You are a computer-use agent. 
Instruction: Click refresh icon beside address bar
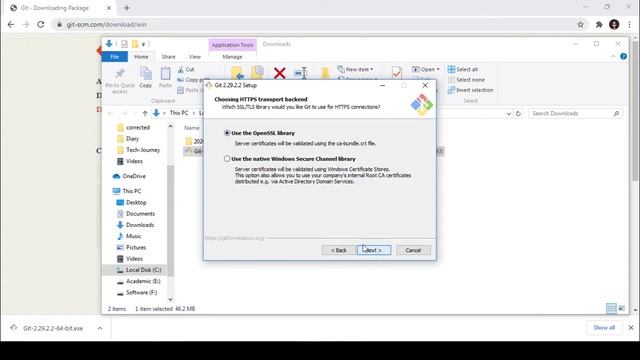pyautogui.click(x=518, y=113)
